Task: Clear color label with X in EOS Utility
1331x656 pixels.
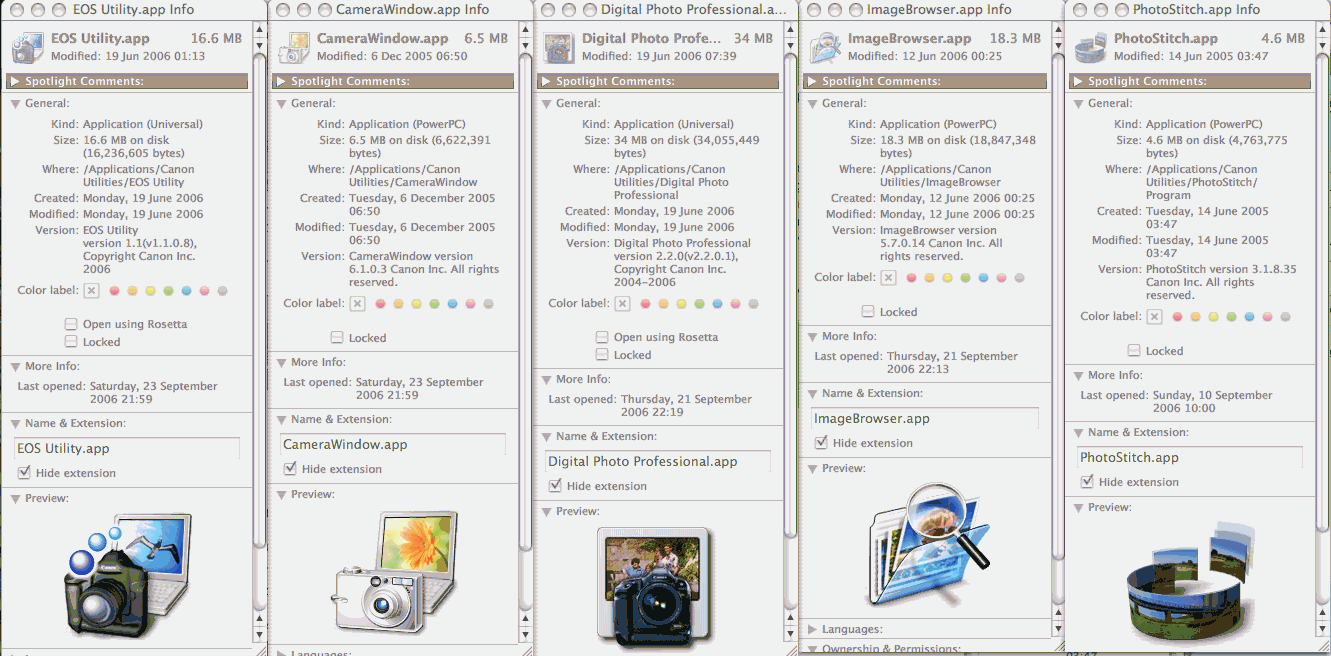Action: point(91,291)
